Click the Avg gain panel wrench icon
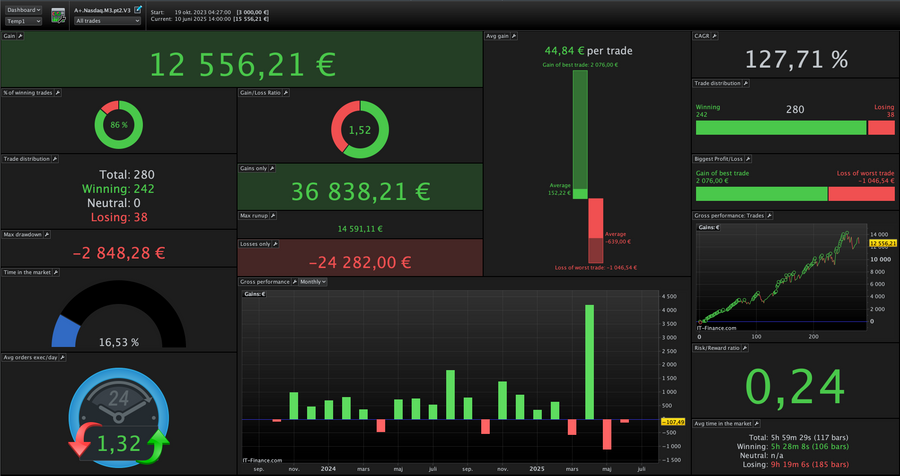The height and width of the screenshot is (476, 900). [514, 36]
